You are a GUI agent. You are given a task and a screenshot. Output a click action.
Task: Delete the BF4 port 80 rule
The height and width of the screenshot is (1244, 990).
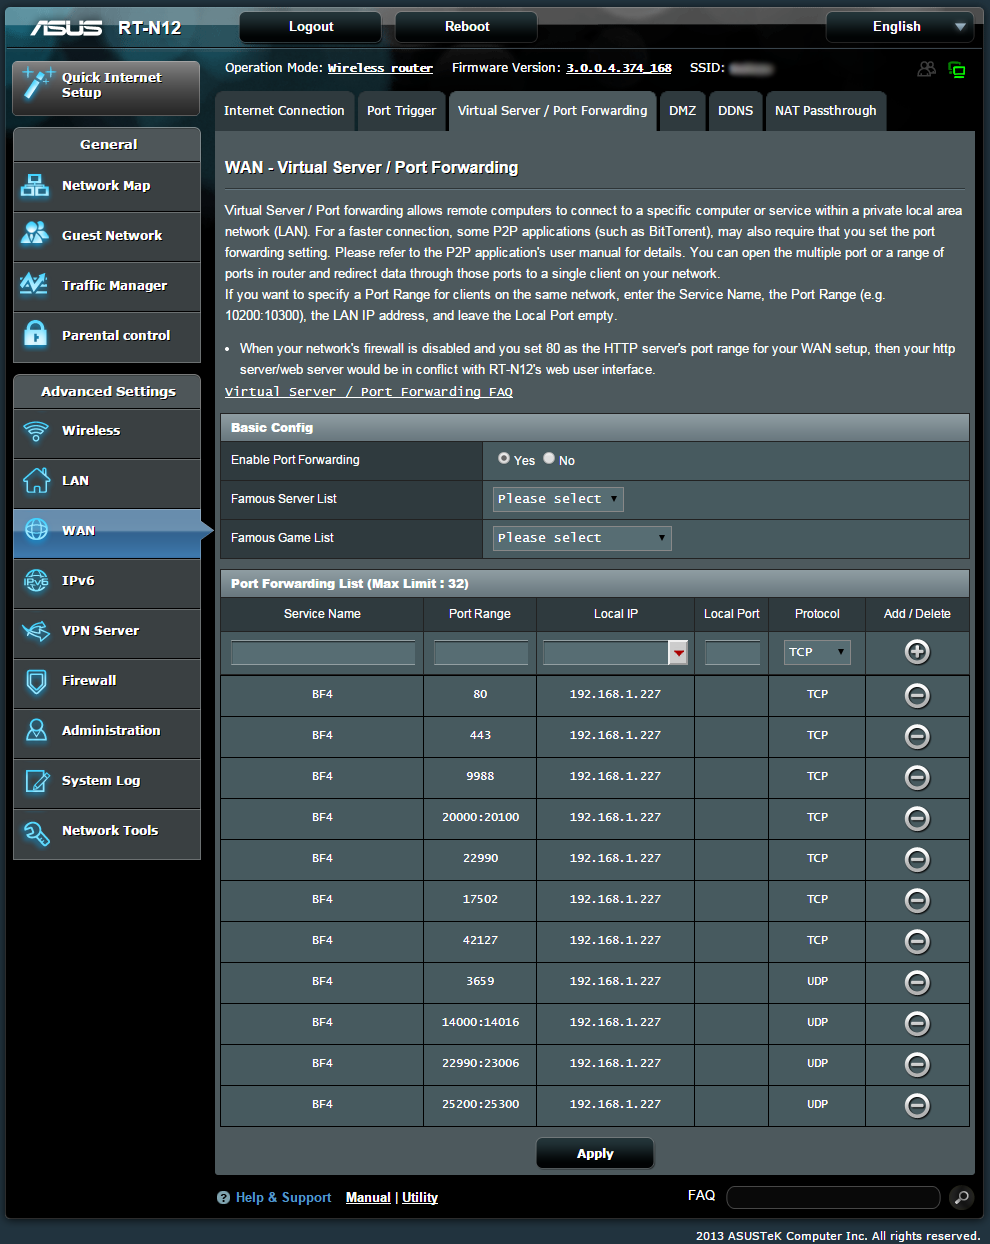(917, 695)
